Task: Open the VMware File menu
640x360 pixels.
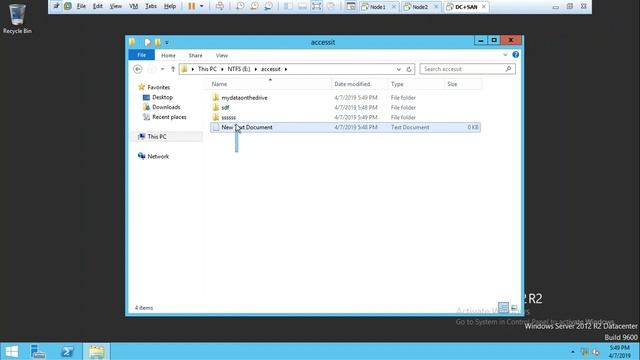Action: click(x=81, y=6)
